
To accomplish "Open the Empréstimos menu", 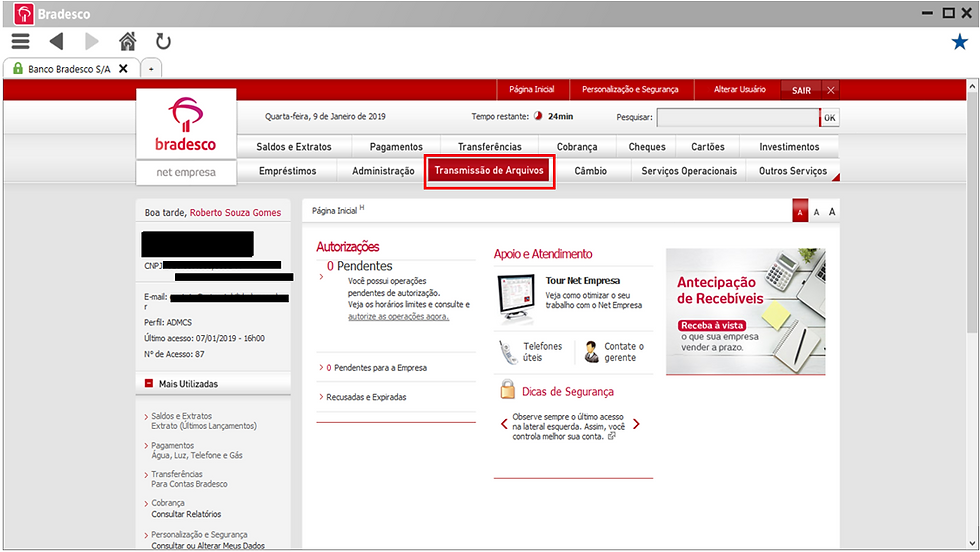I will pyautogui.click(x=288, y=171).
